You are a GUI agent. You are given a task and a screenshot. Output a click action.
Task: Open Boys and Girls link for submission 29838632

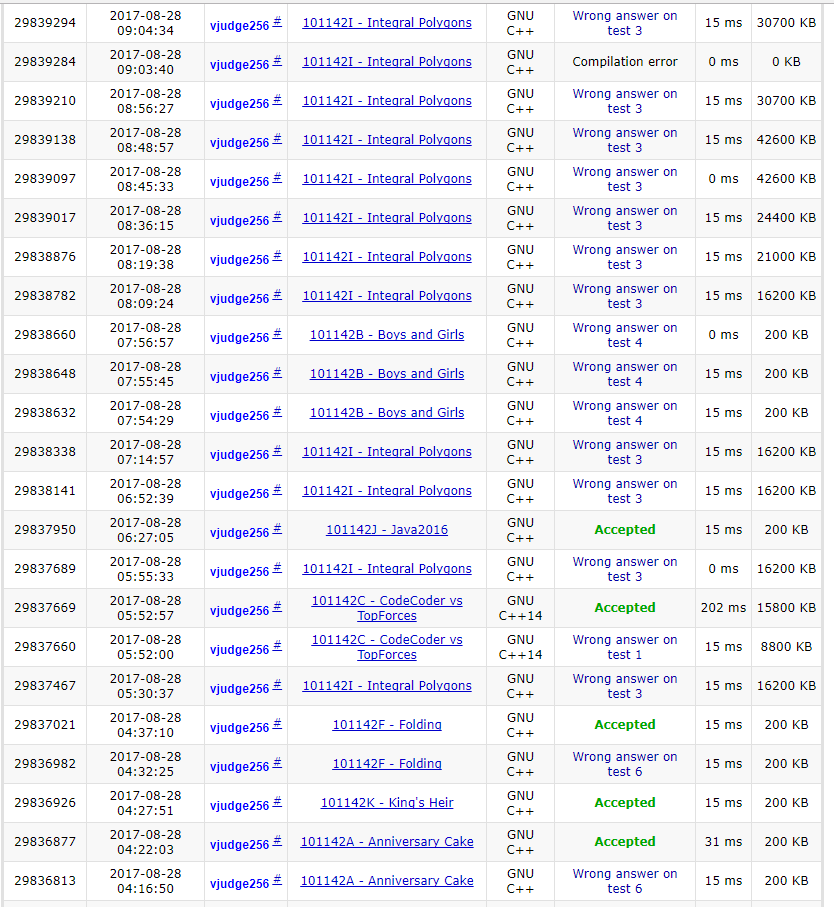pyautogui.click(x=387, y=413)
